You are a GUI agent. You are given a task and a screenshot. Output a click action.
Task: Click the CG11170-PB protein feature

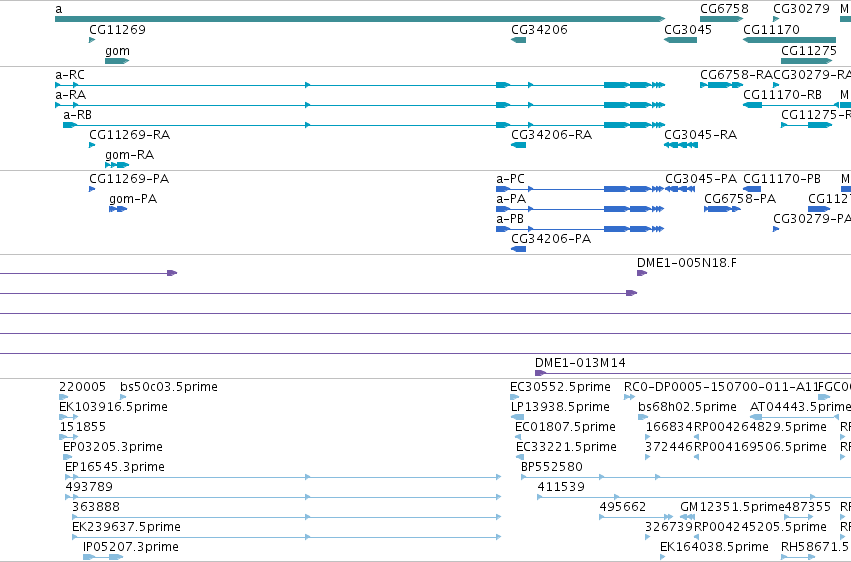[752, 189]
